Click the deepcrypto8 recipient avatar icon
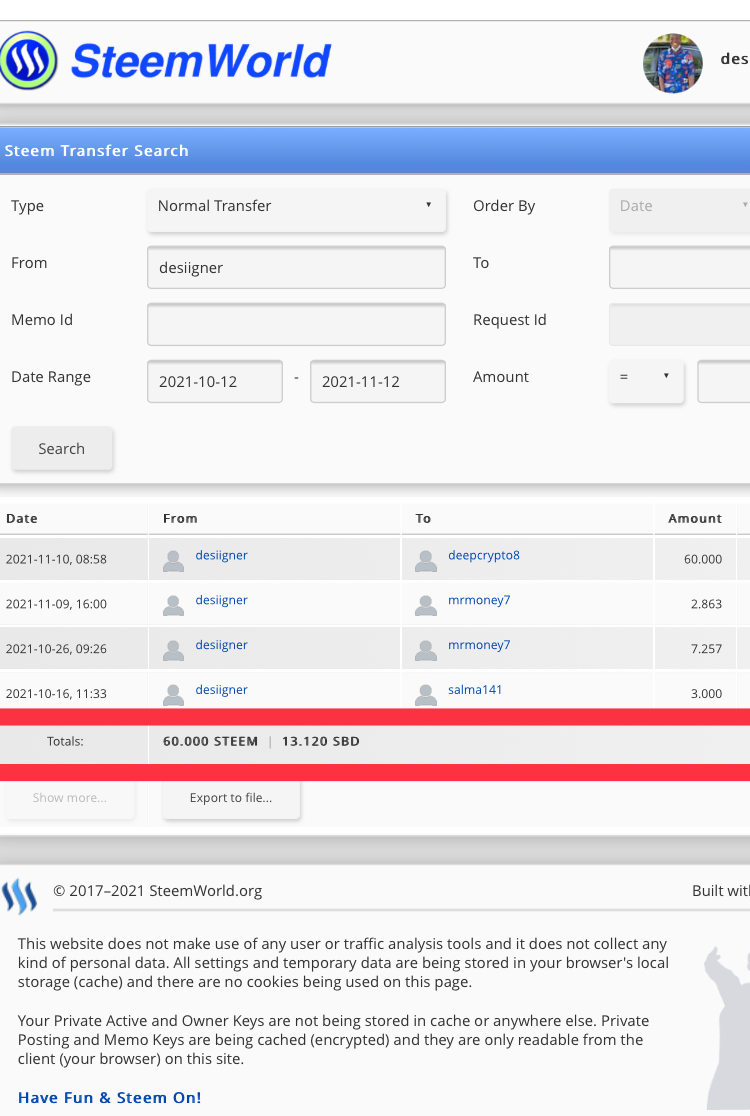This screenshot has height=1116, width=750. point(426,561)
